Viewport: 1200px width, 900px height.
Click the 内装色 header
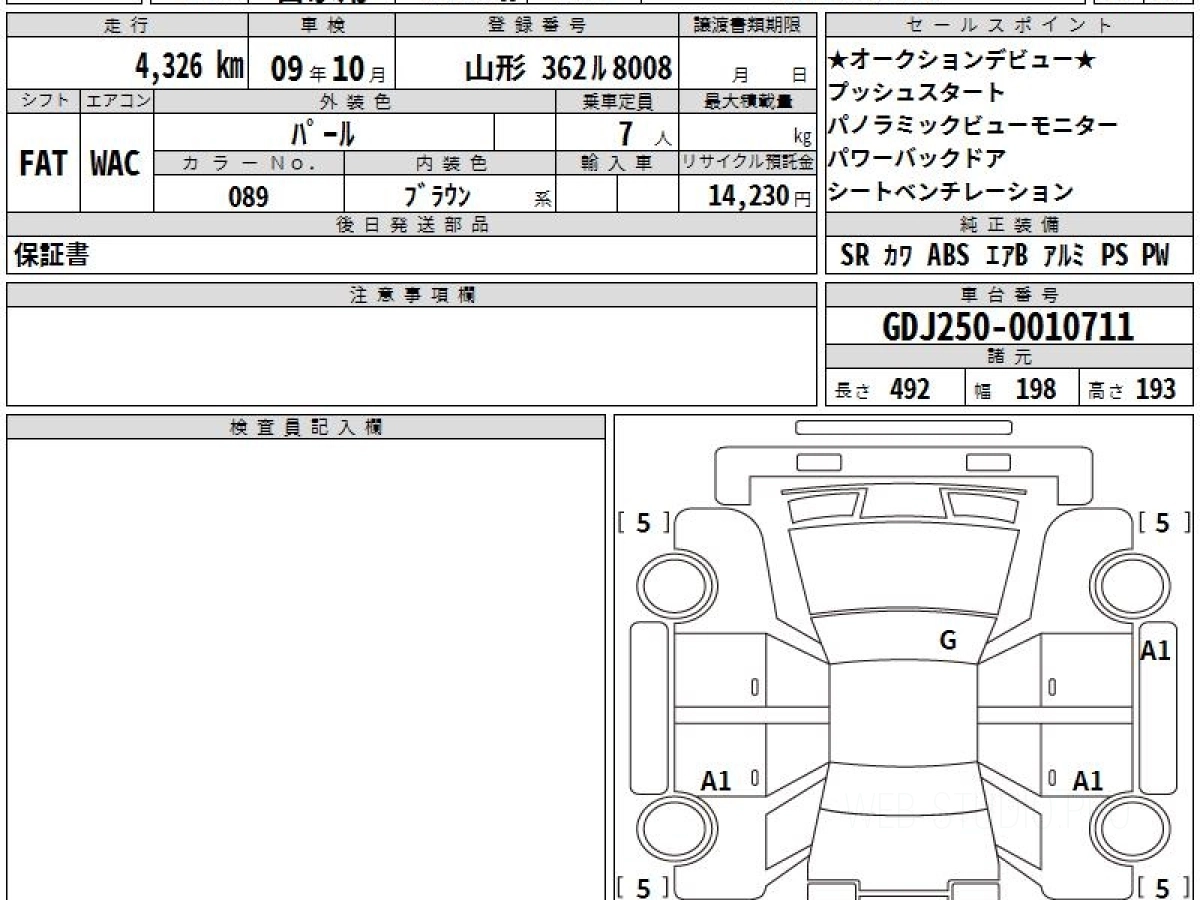coord(450,163)
